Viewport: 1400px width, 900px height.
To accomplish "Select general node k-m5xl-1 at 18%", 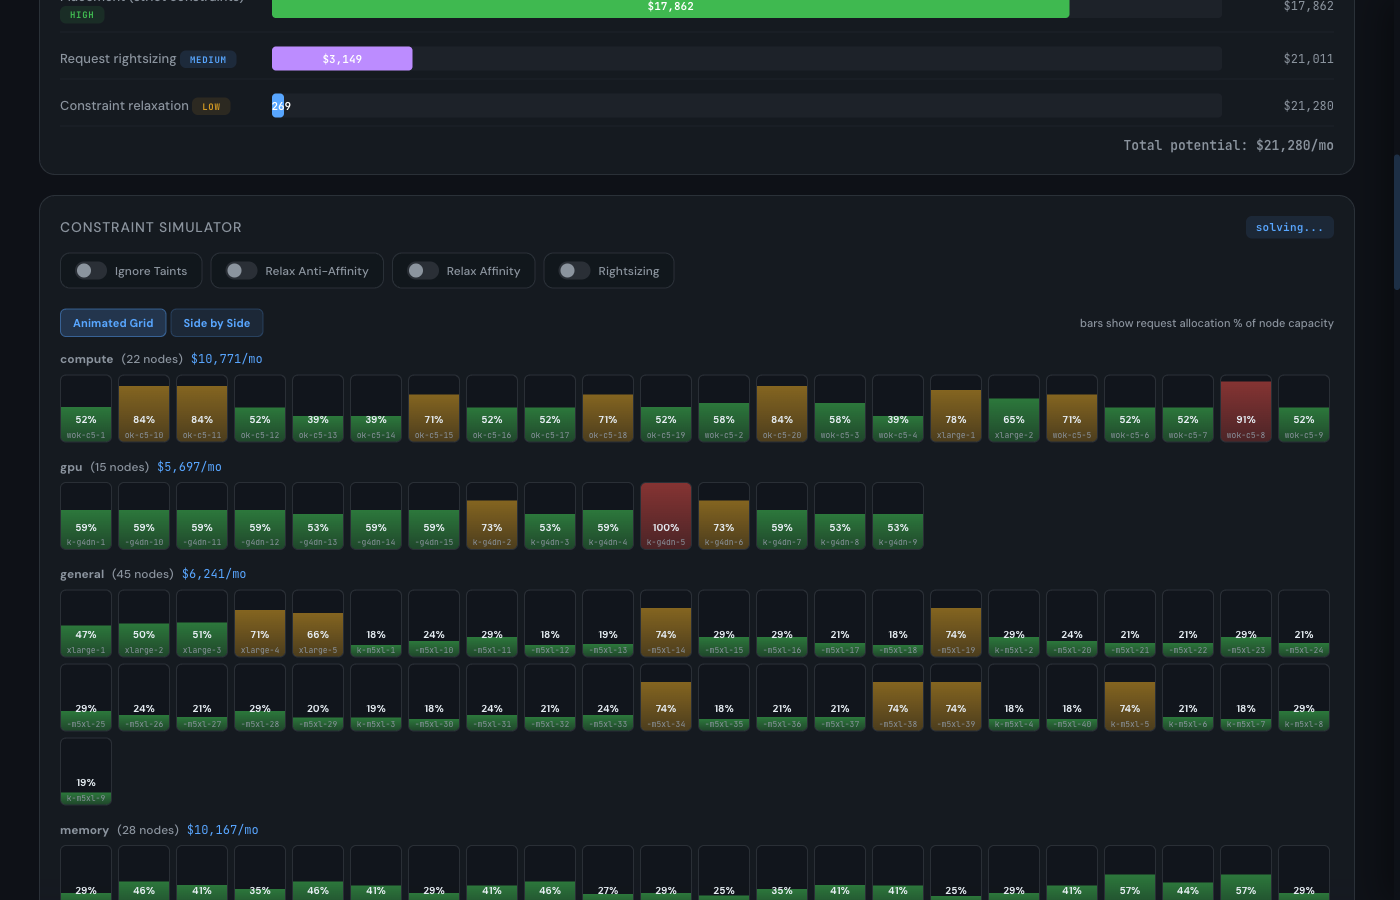I will point(376,623).
